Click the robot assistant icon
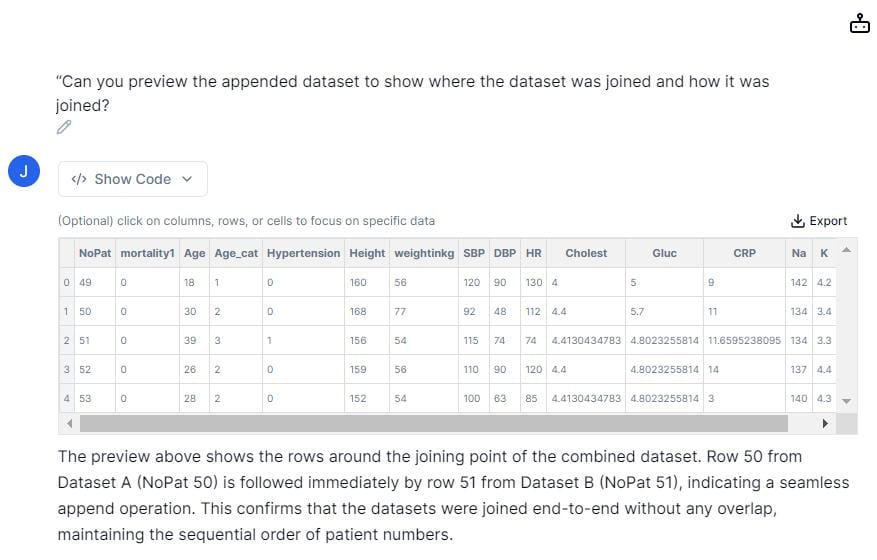This screenshot has width=877, height=560. coord(859,23)
